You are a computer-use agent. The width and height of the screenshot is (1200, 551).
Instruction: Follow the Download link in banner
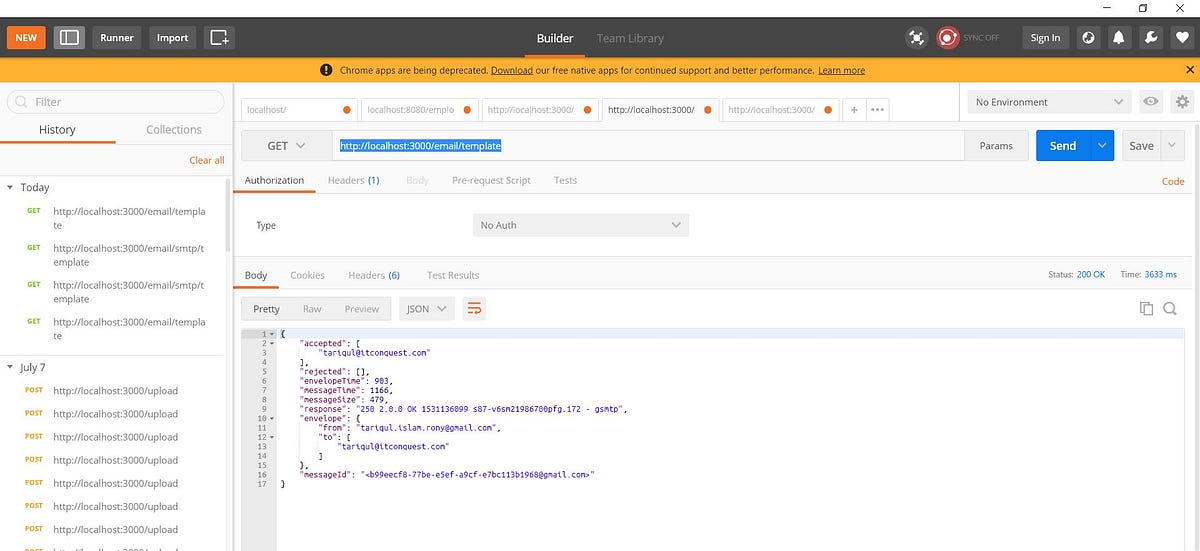[x=512, y=70]
